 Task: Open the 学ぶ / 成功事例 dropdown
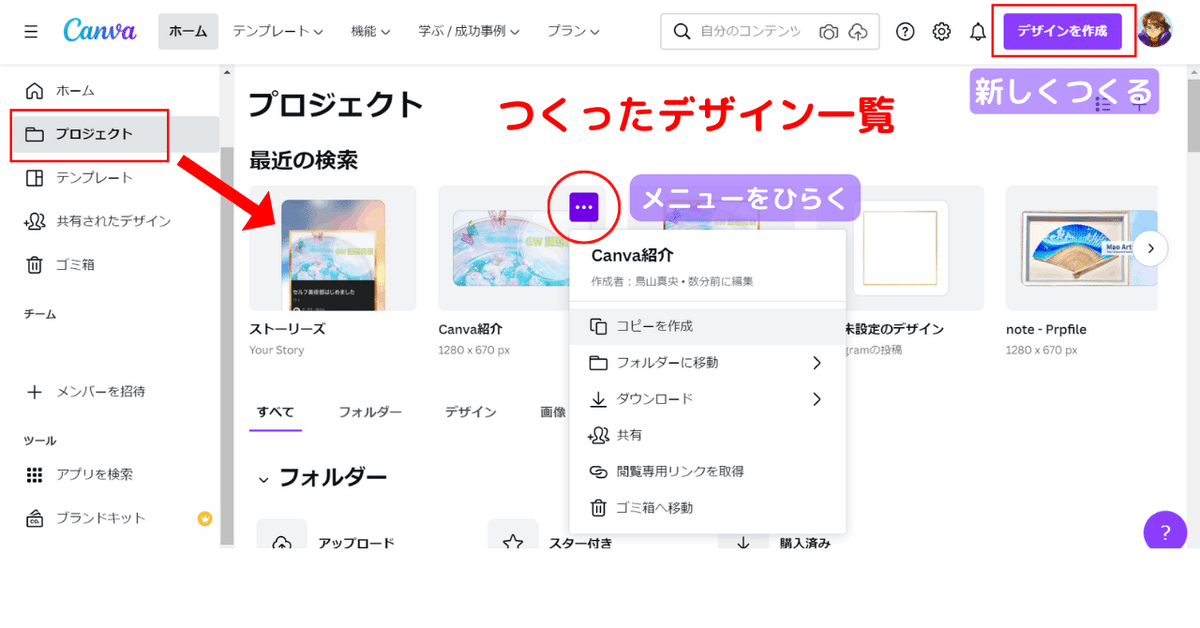pyautogui.click(x=469, y=32)
